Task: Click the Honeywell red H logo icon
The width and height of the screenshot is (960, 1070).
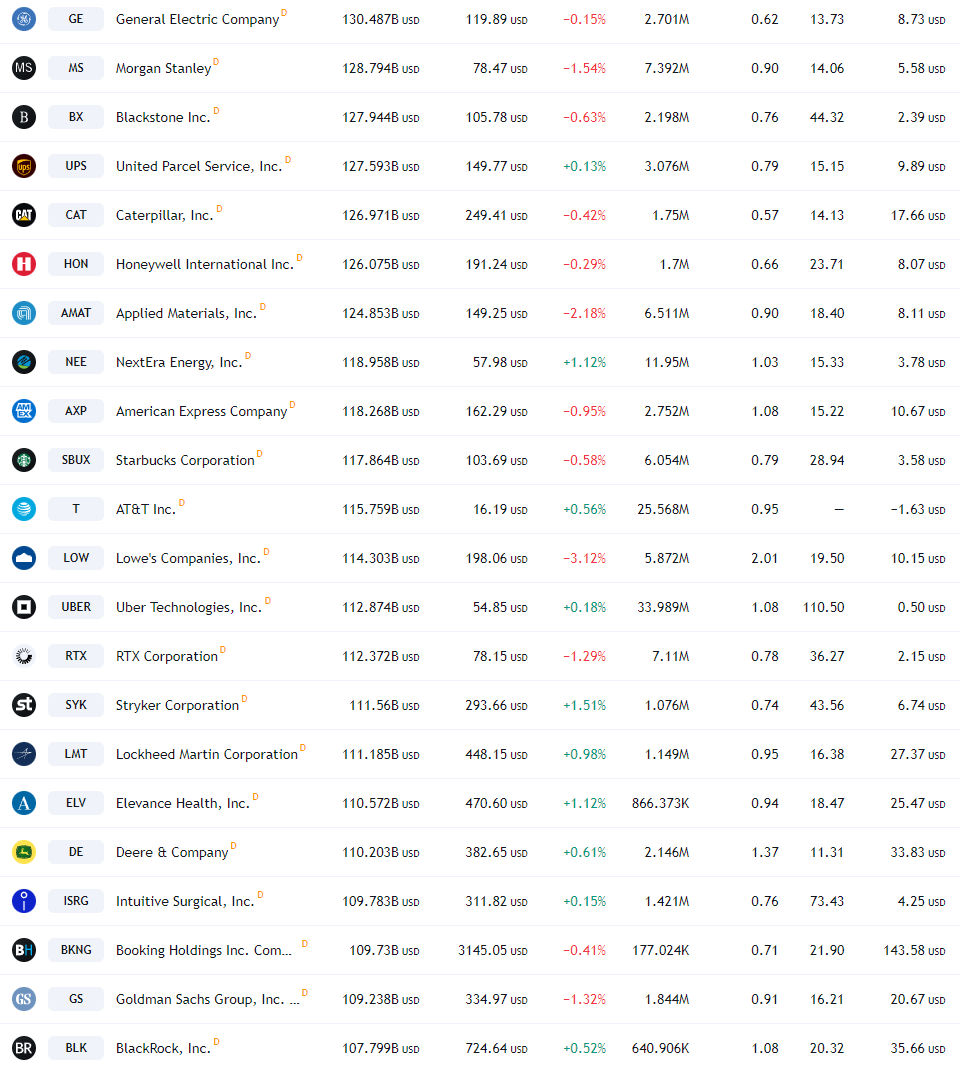Action: (24, 264)
